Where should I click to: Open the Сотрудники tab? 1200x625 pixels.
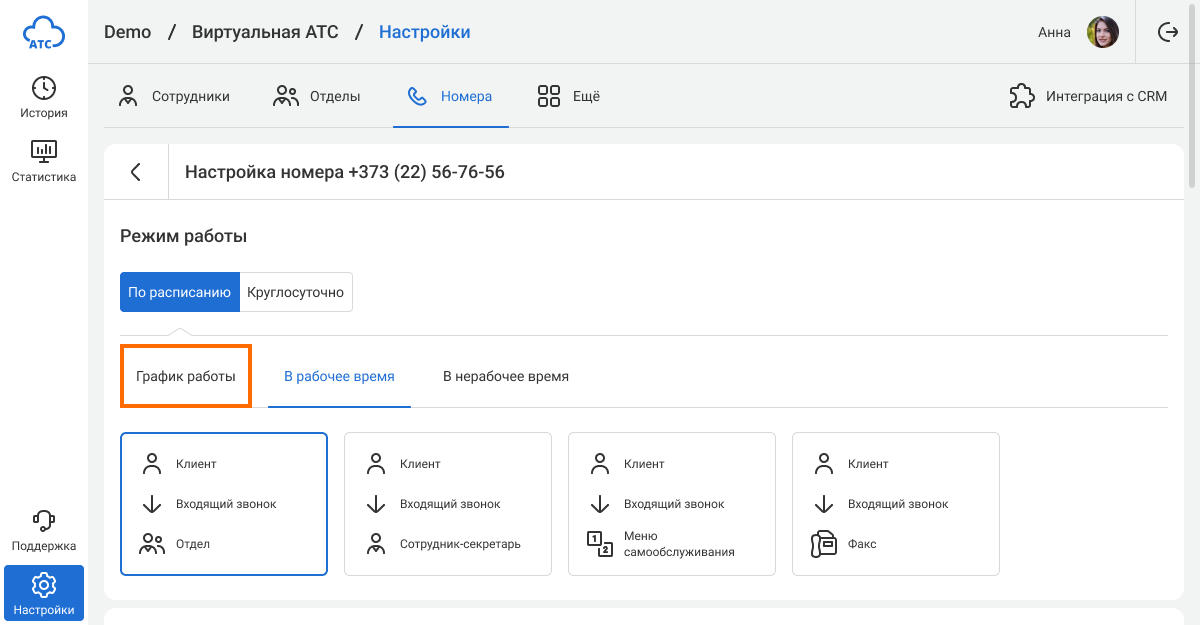174,97
